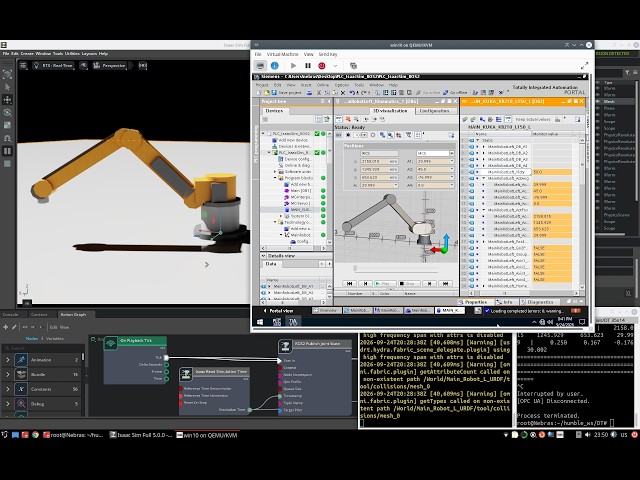
Task: Open Windows Start menu in the VM
Action: point(260,322)
